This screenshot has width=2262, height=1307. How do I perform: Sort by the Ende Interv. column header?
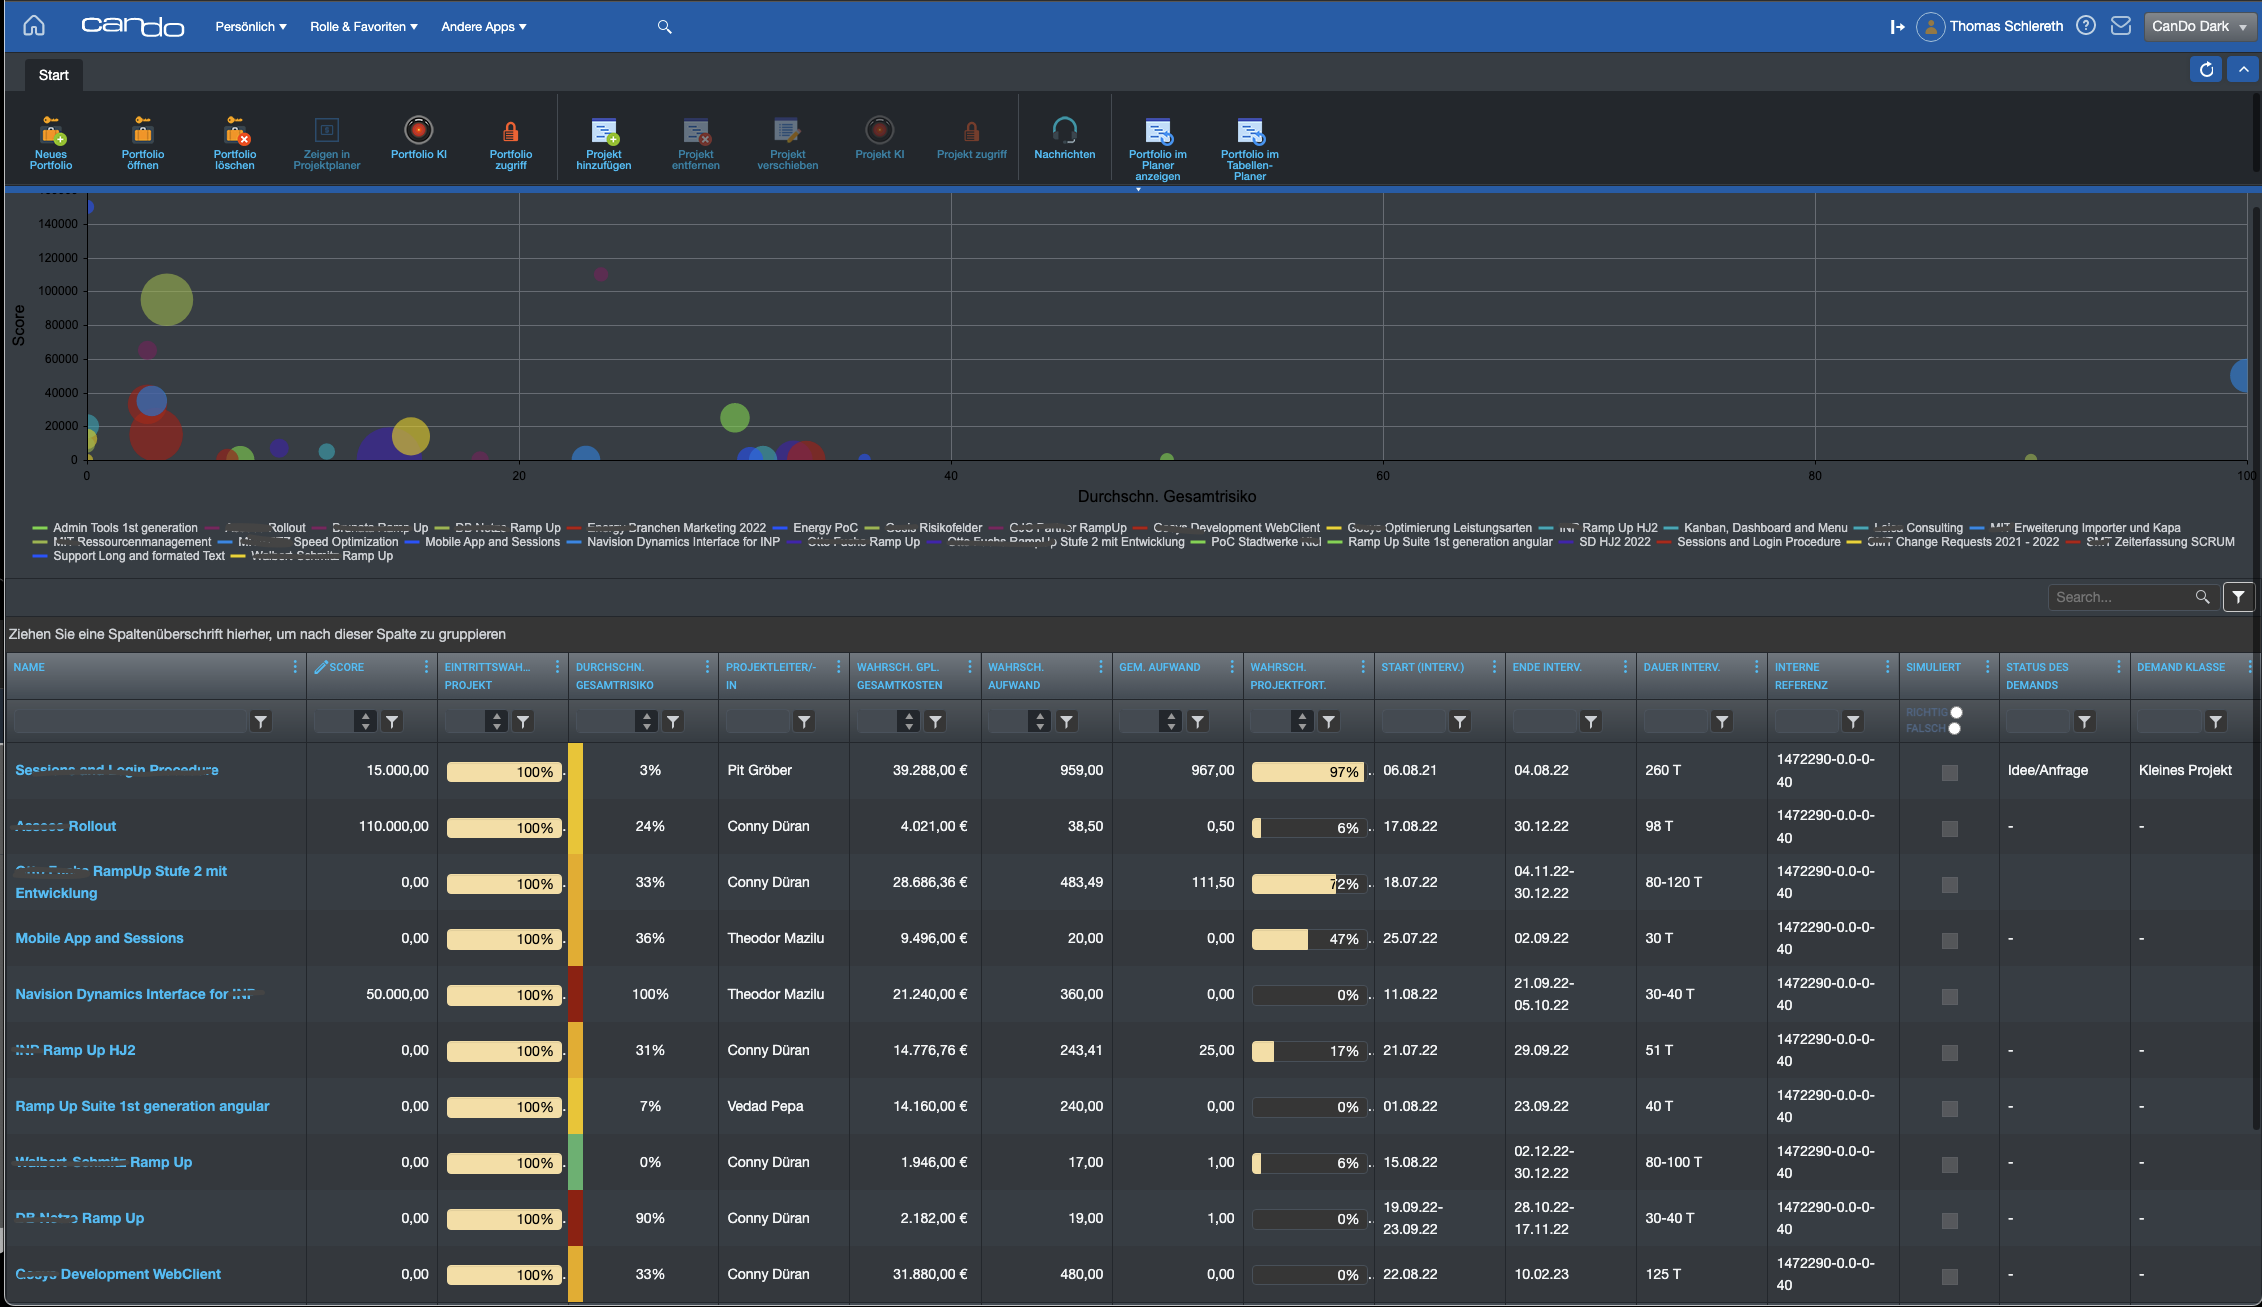tap(1547, 667)
